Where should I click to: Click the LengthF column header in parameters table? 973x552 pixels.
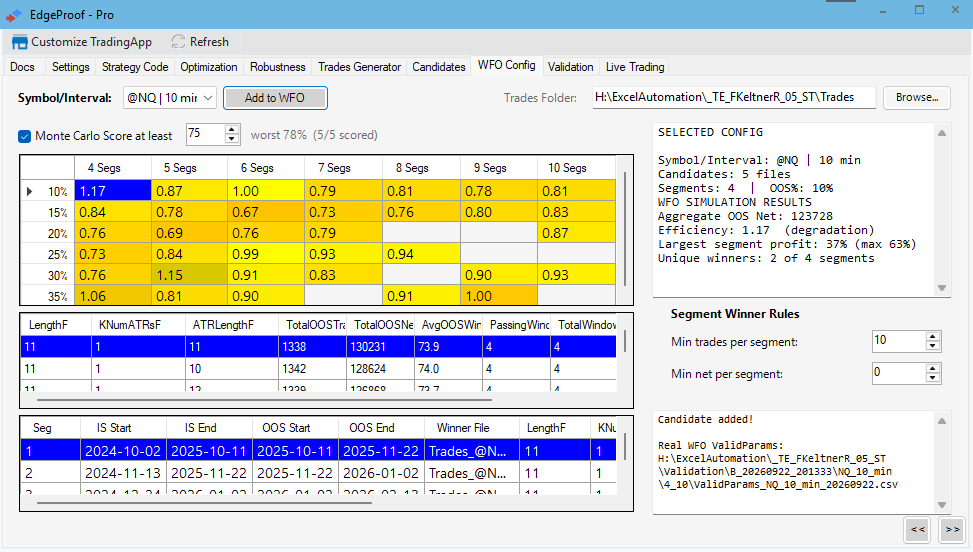pos(56,325)
